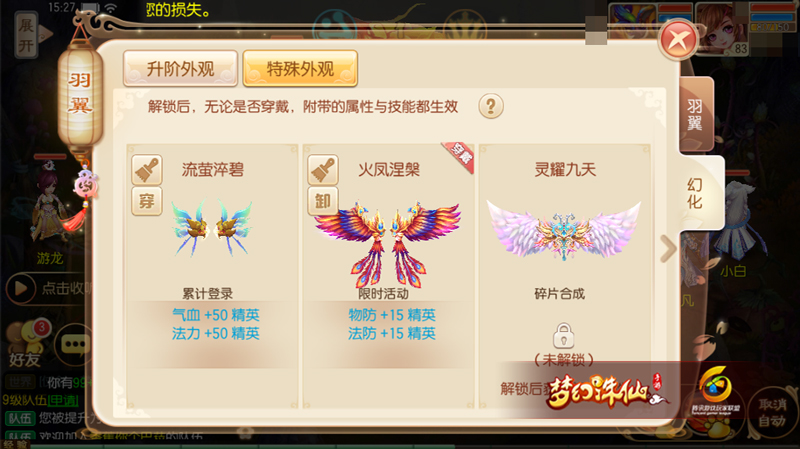Viewport: 800px width, 449px height.
Task: Show next wings with right chevron arrow
Action: 668,248
